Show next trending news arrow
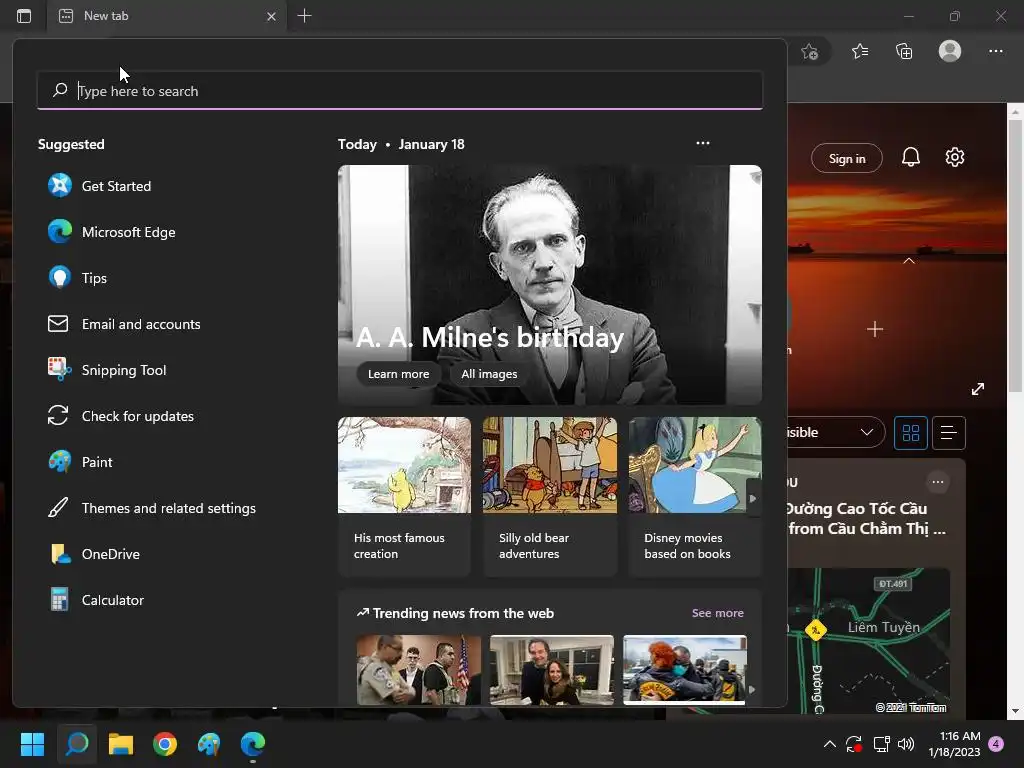This screenshot has height=768, width=1024. click(x=752, y=689)
